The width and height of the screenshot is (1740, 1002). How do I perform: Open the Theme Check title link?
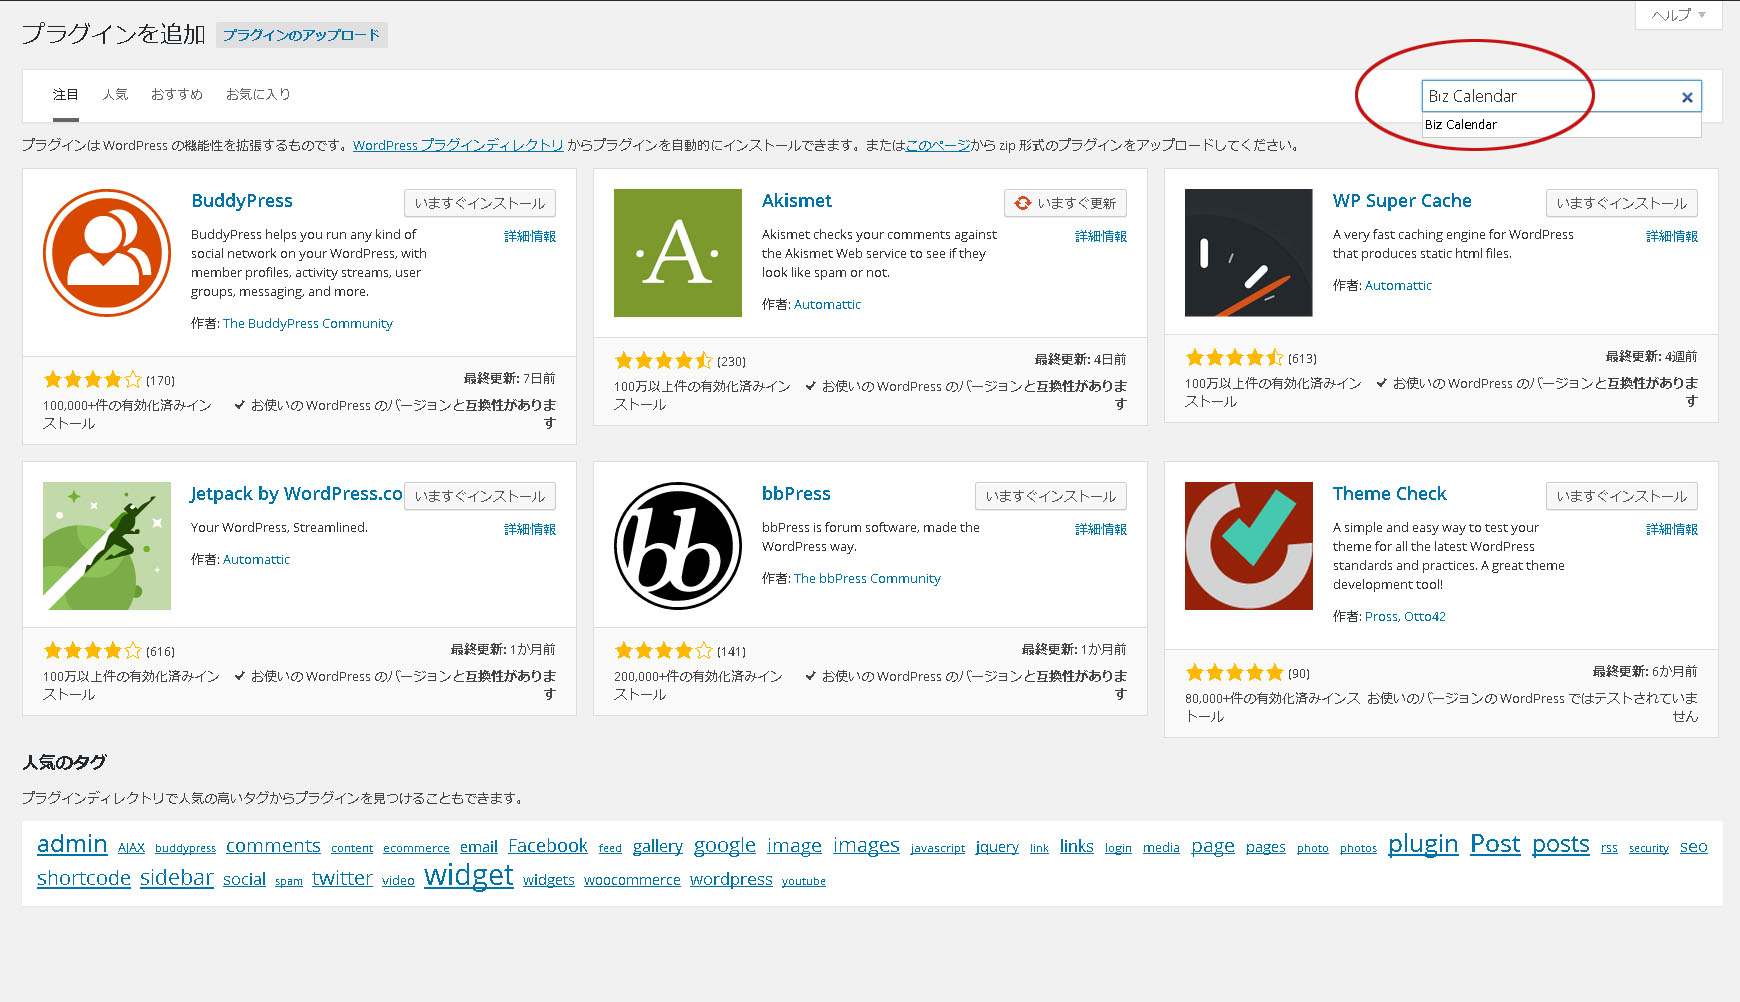tap(1390, 494)
